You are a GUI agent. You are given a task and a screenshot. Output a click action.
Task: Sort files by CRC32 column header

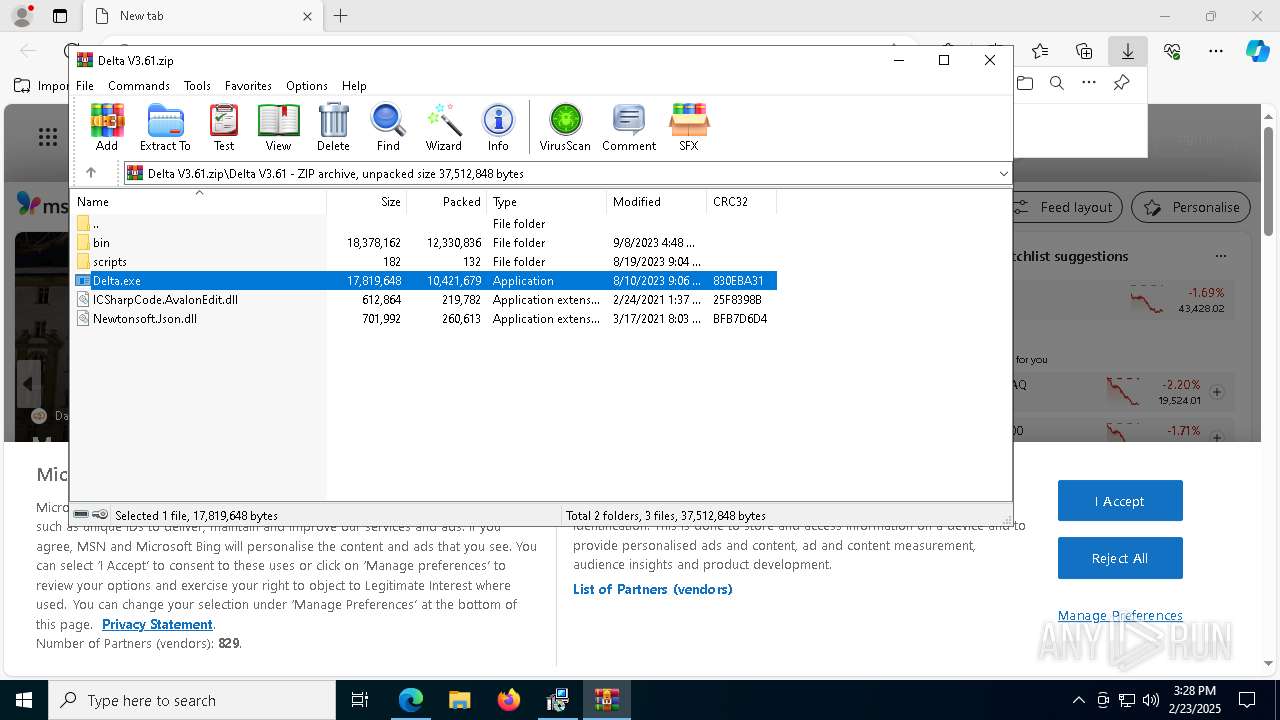click(x=741, y=201)
